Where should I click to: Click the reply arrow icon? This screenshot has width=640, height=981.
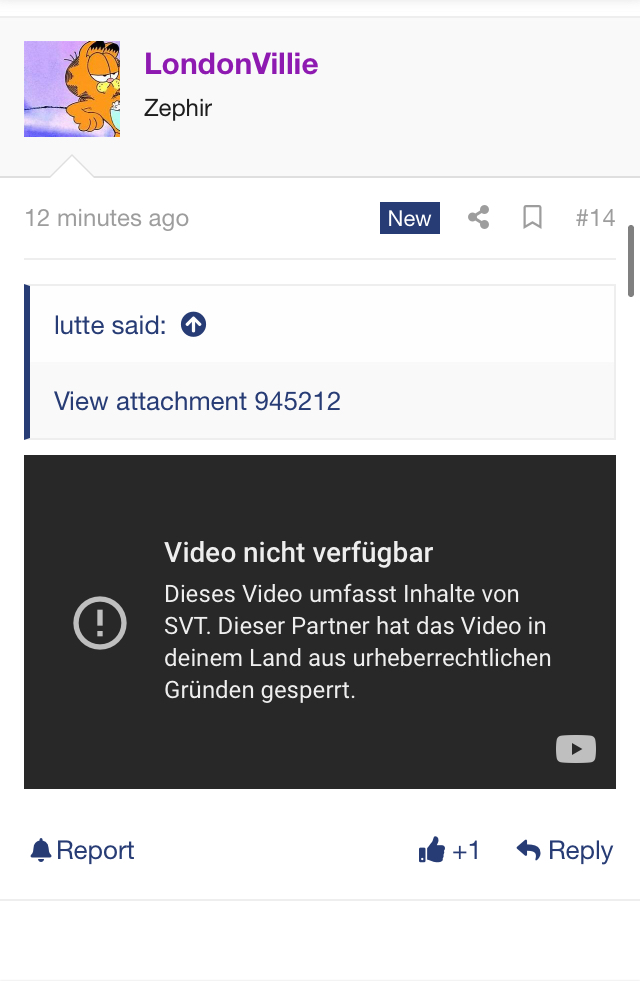click(x=529, y=850)
